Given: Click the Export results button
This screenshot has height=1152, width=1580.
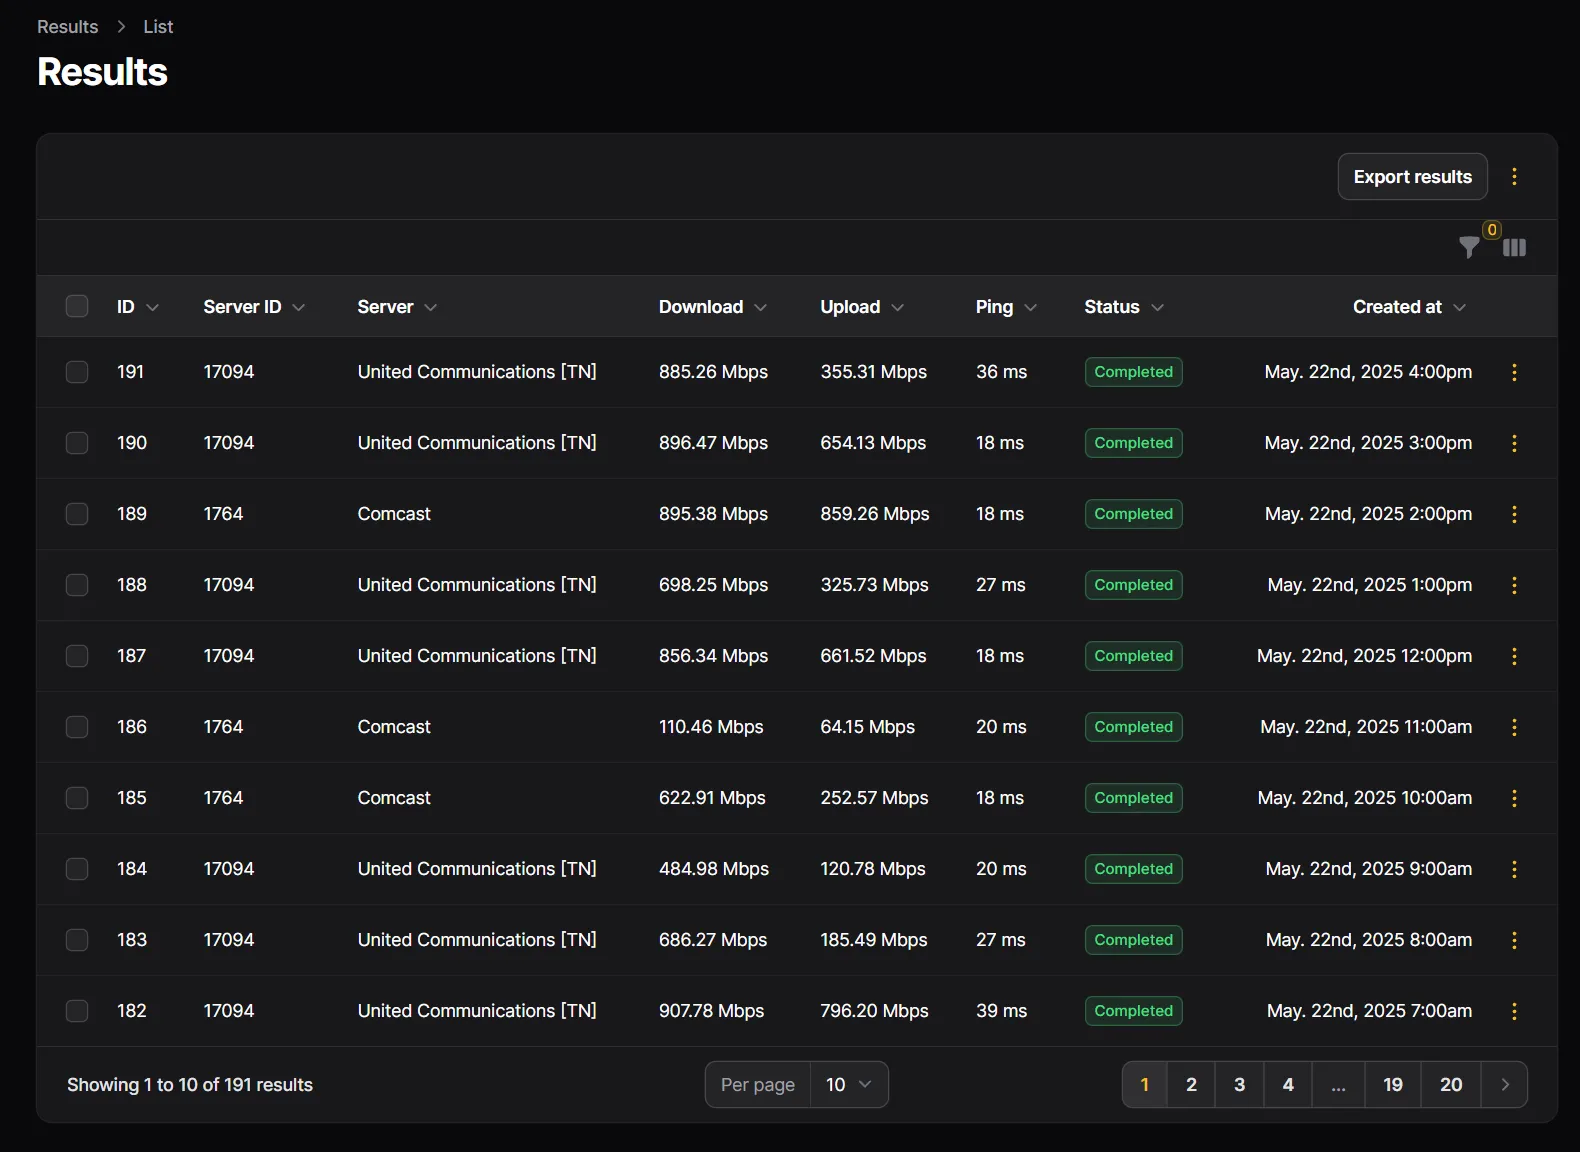Looking at the screenshot, I should click(x=1412, y=177).
